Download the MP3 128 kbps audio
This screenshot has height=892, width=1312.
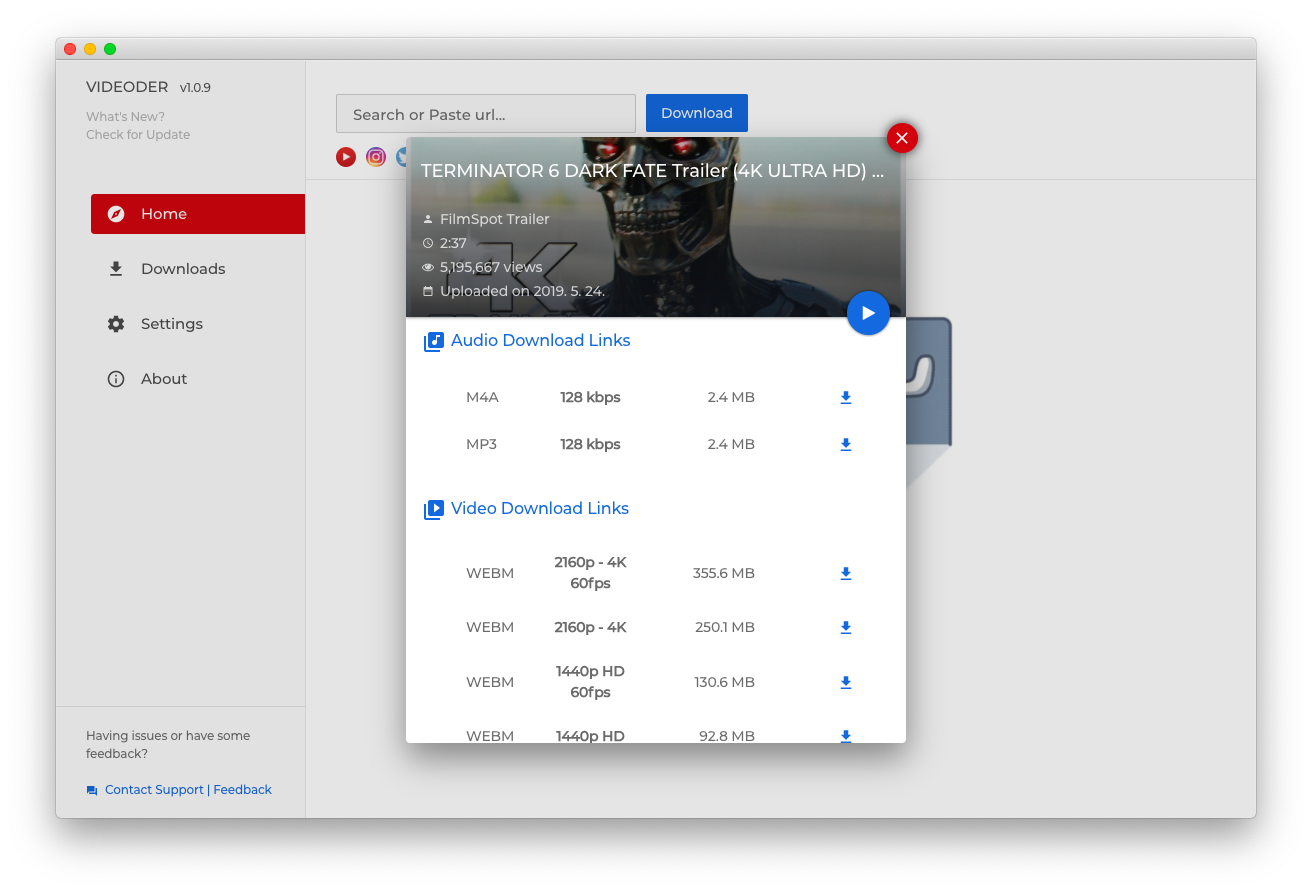[845, 444]
